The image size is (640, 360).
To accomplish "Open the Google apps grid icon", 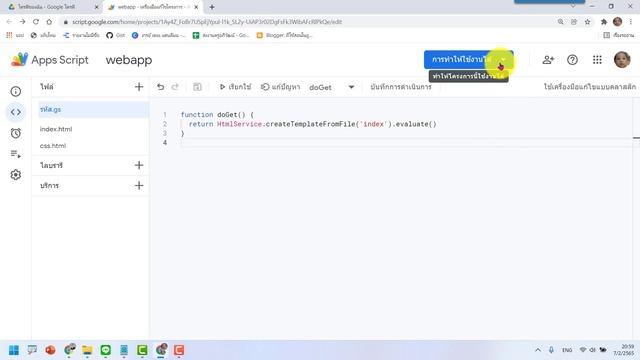I will pyautogui.click(x=597, y=60).
